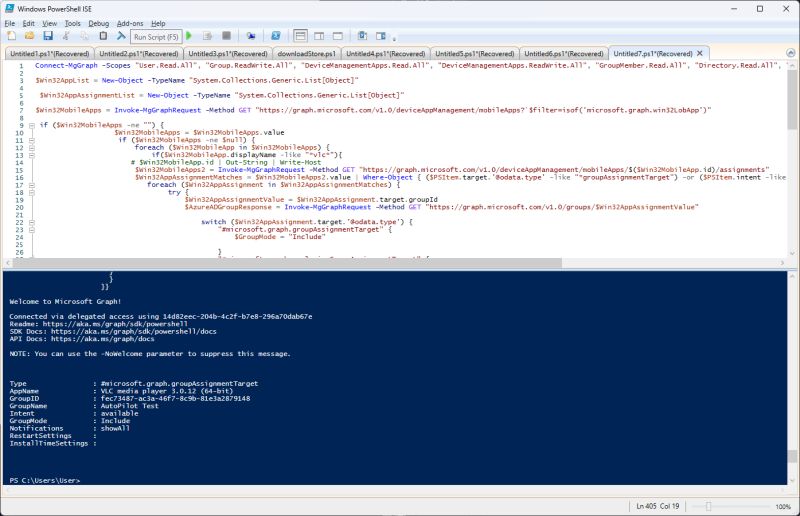Close the Untitled7.ps1 tab

click(x=699, y=53)
